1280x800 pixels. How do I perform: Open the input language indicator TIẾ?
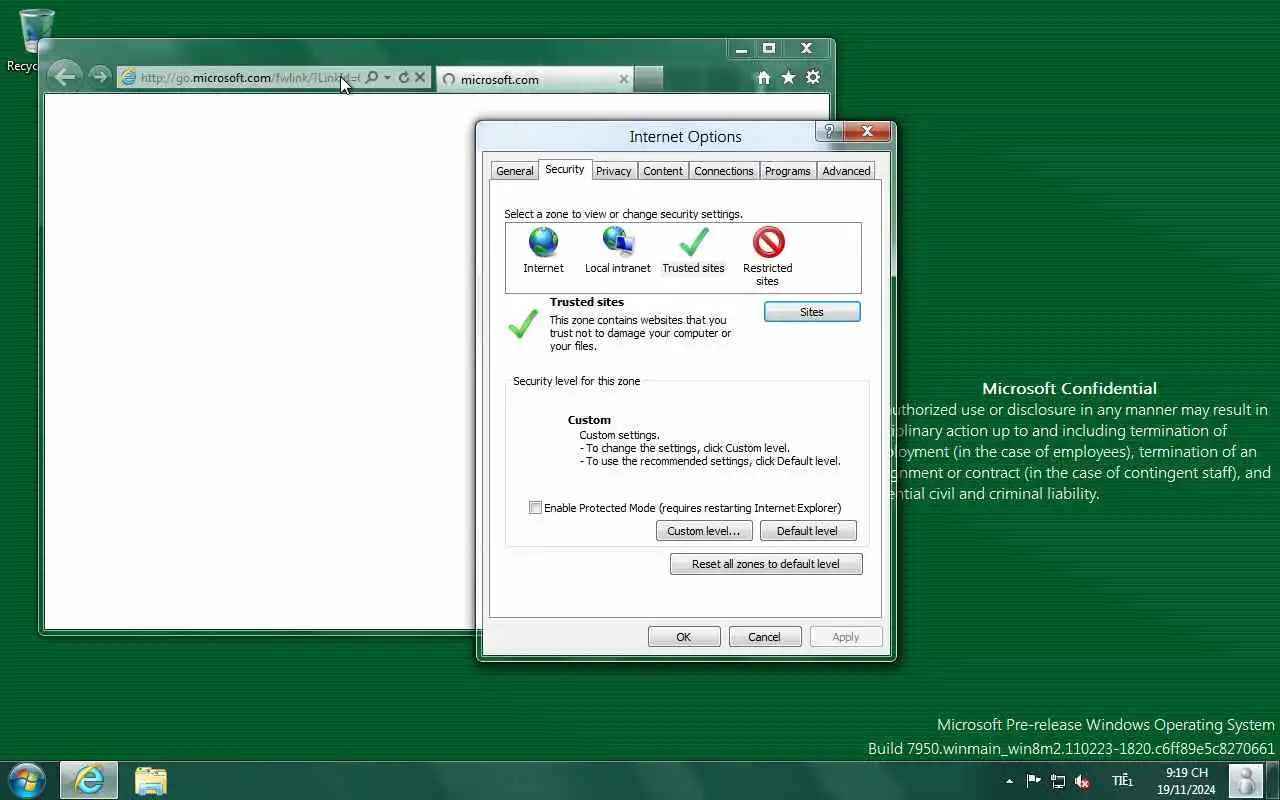coord(1122,781)
